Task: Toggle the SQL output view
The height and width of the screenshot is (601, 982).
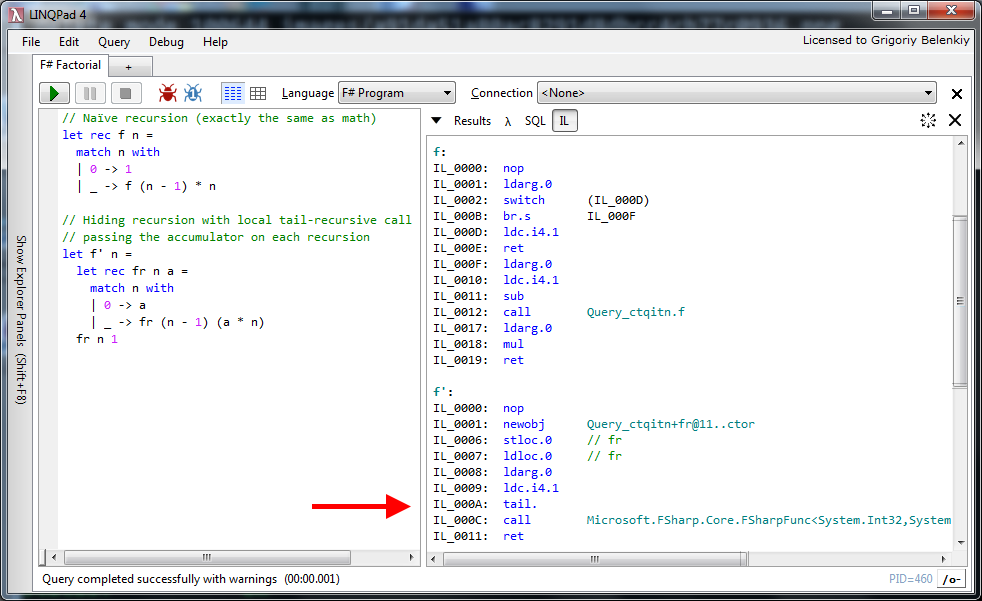Action: coord(535,120)
